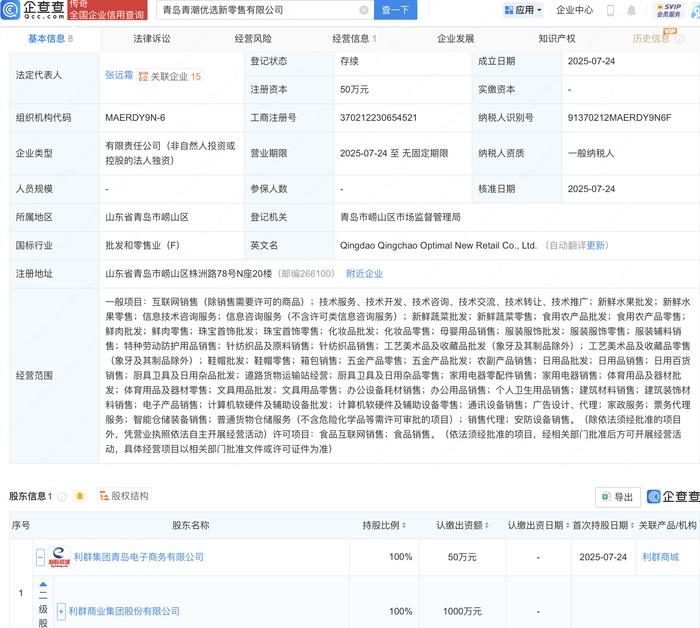Click the 1000万元 subscribed amount cell
This screenshot has height=628, width=700.
point(462,611)
